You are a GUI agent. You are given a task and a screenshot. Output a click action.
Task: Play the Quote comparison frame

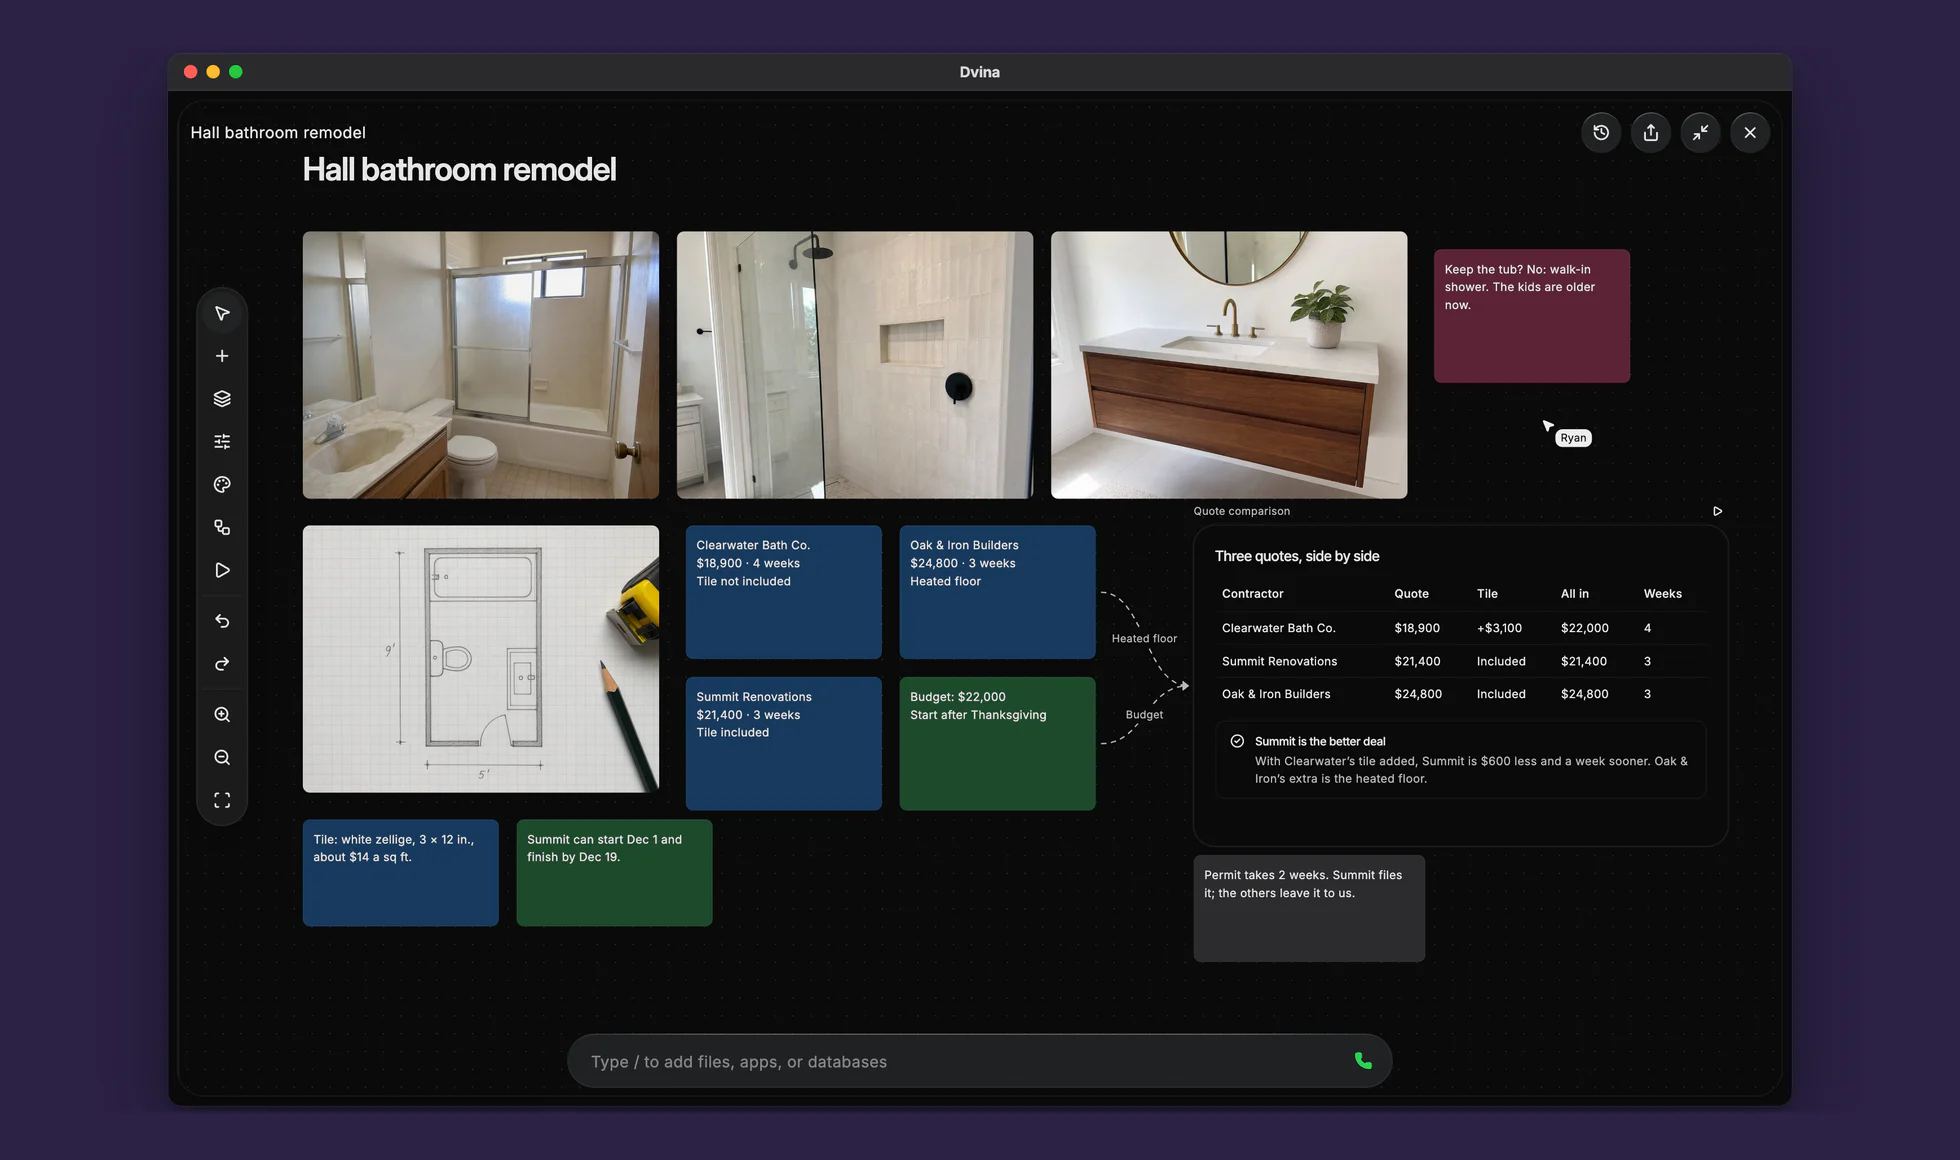click(1717, 511)
